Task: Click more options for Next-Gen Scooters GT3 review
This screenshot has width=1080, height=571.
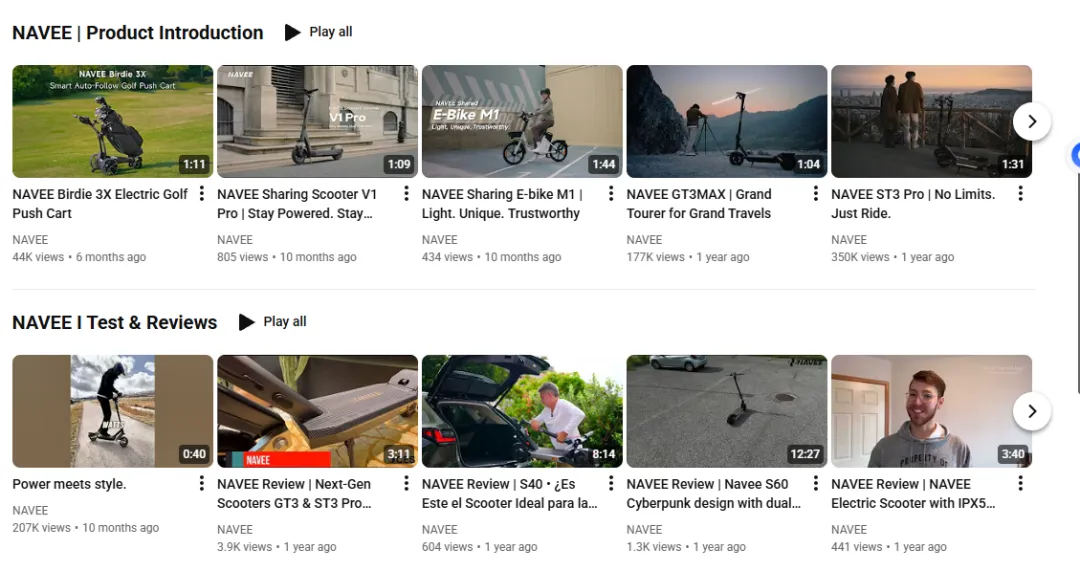Action: click(x=406, y=484)
